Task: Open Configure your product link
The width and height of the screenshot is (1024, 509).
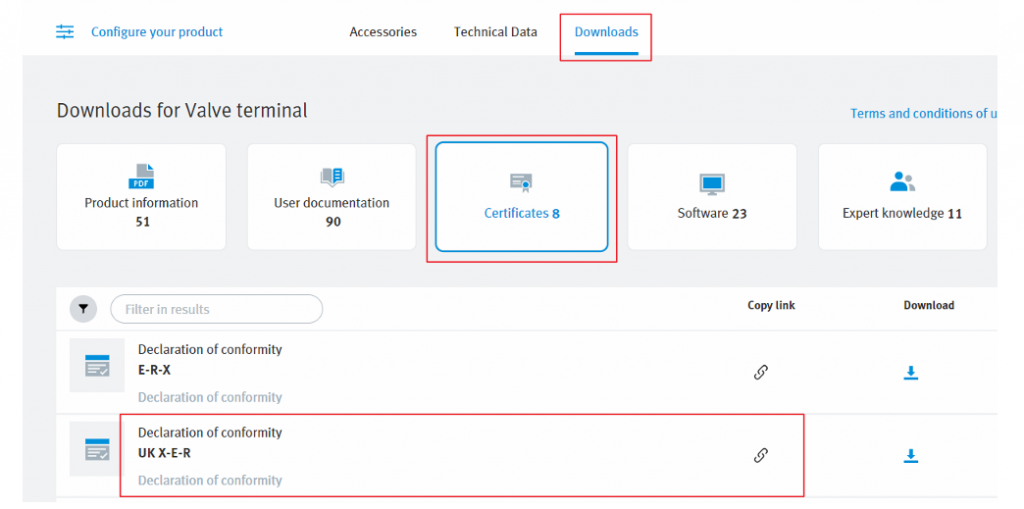Action: click(157, 32)
